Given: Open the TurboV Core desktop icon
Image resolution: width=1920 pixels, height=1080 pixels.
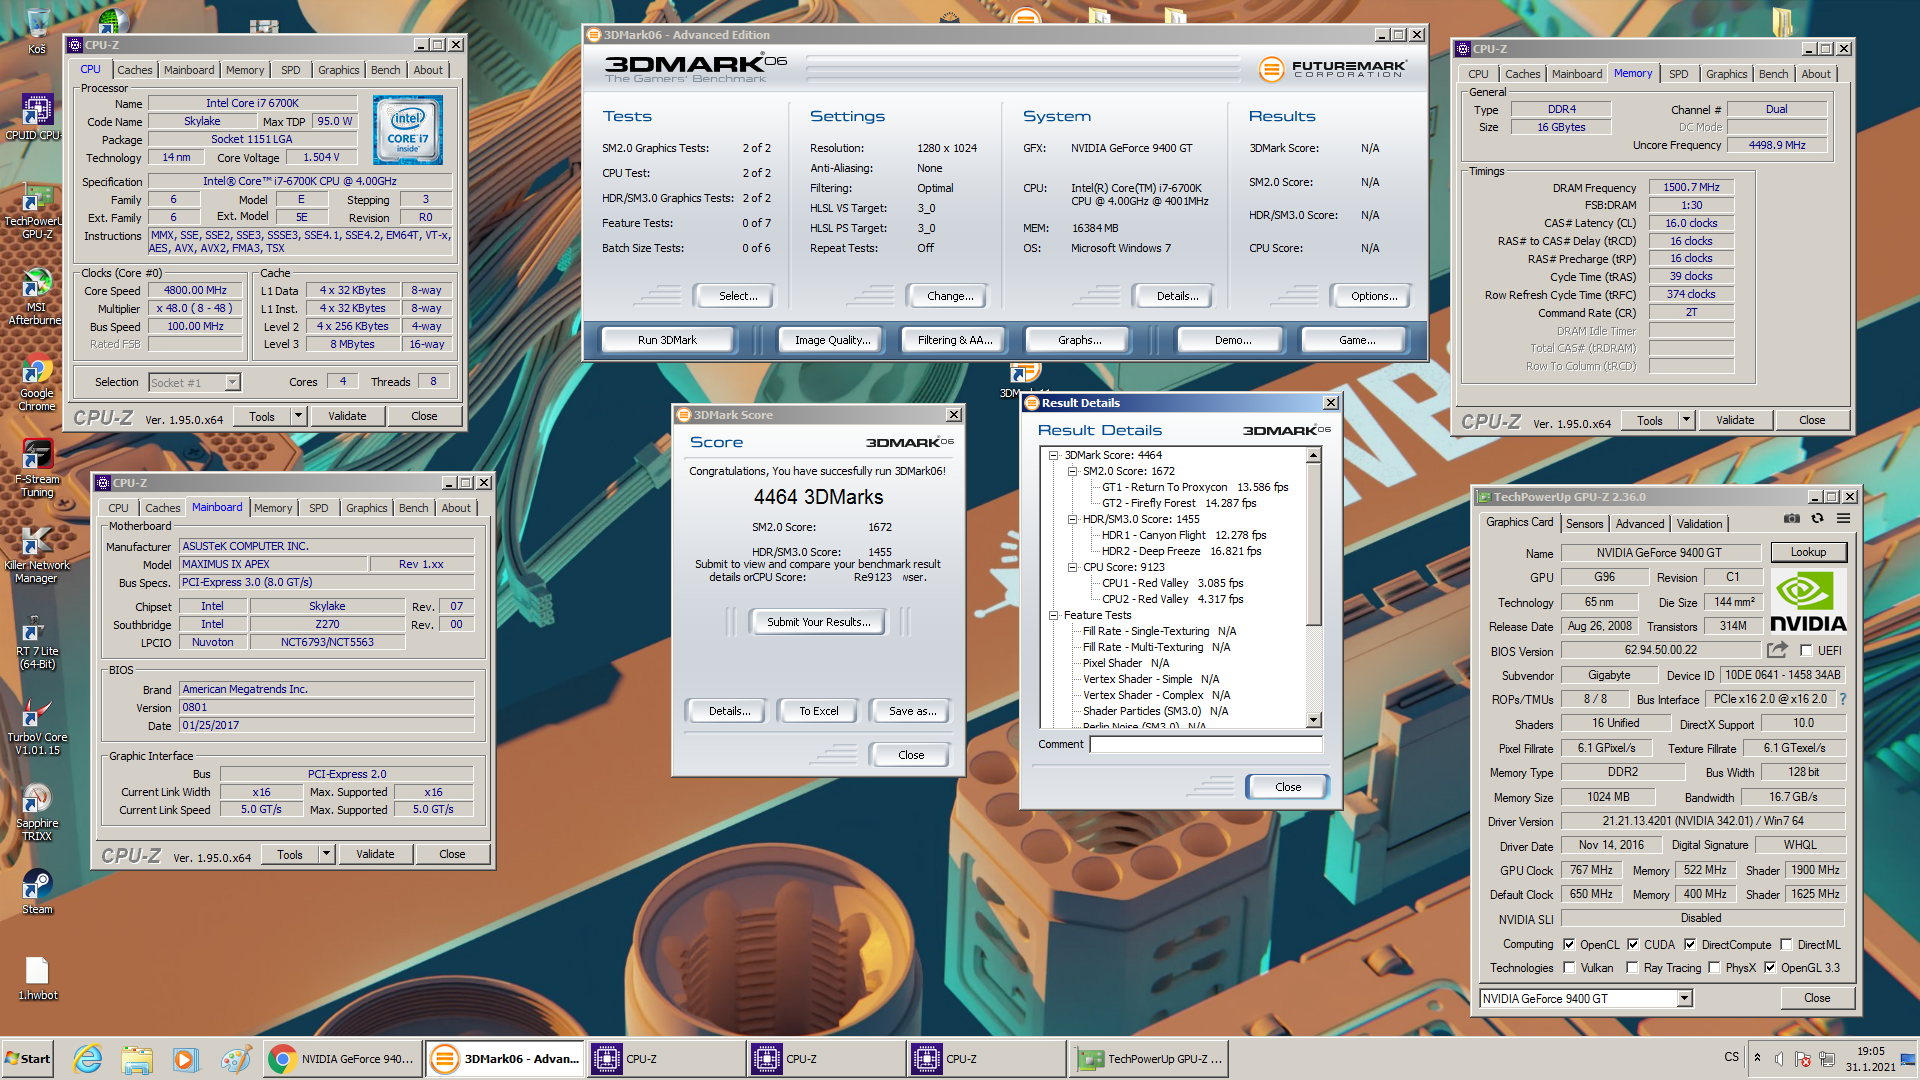Looking at the screenshot, I should coord(36,727).
